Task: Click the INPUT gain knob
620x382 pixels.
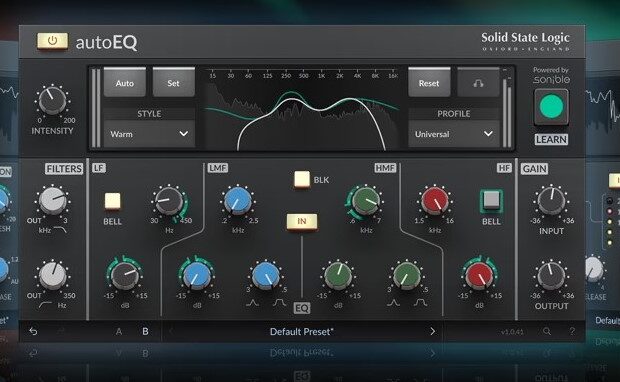Action: tap(551, 201)
